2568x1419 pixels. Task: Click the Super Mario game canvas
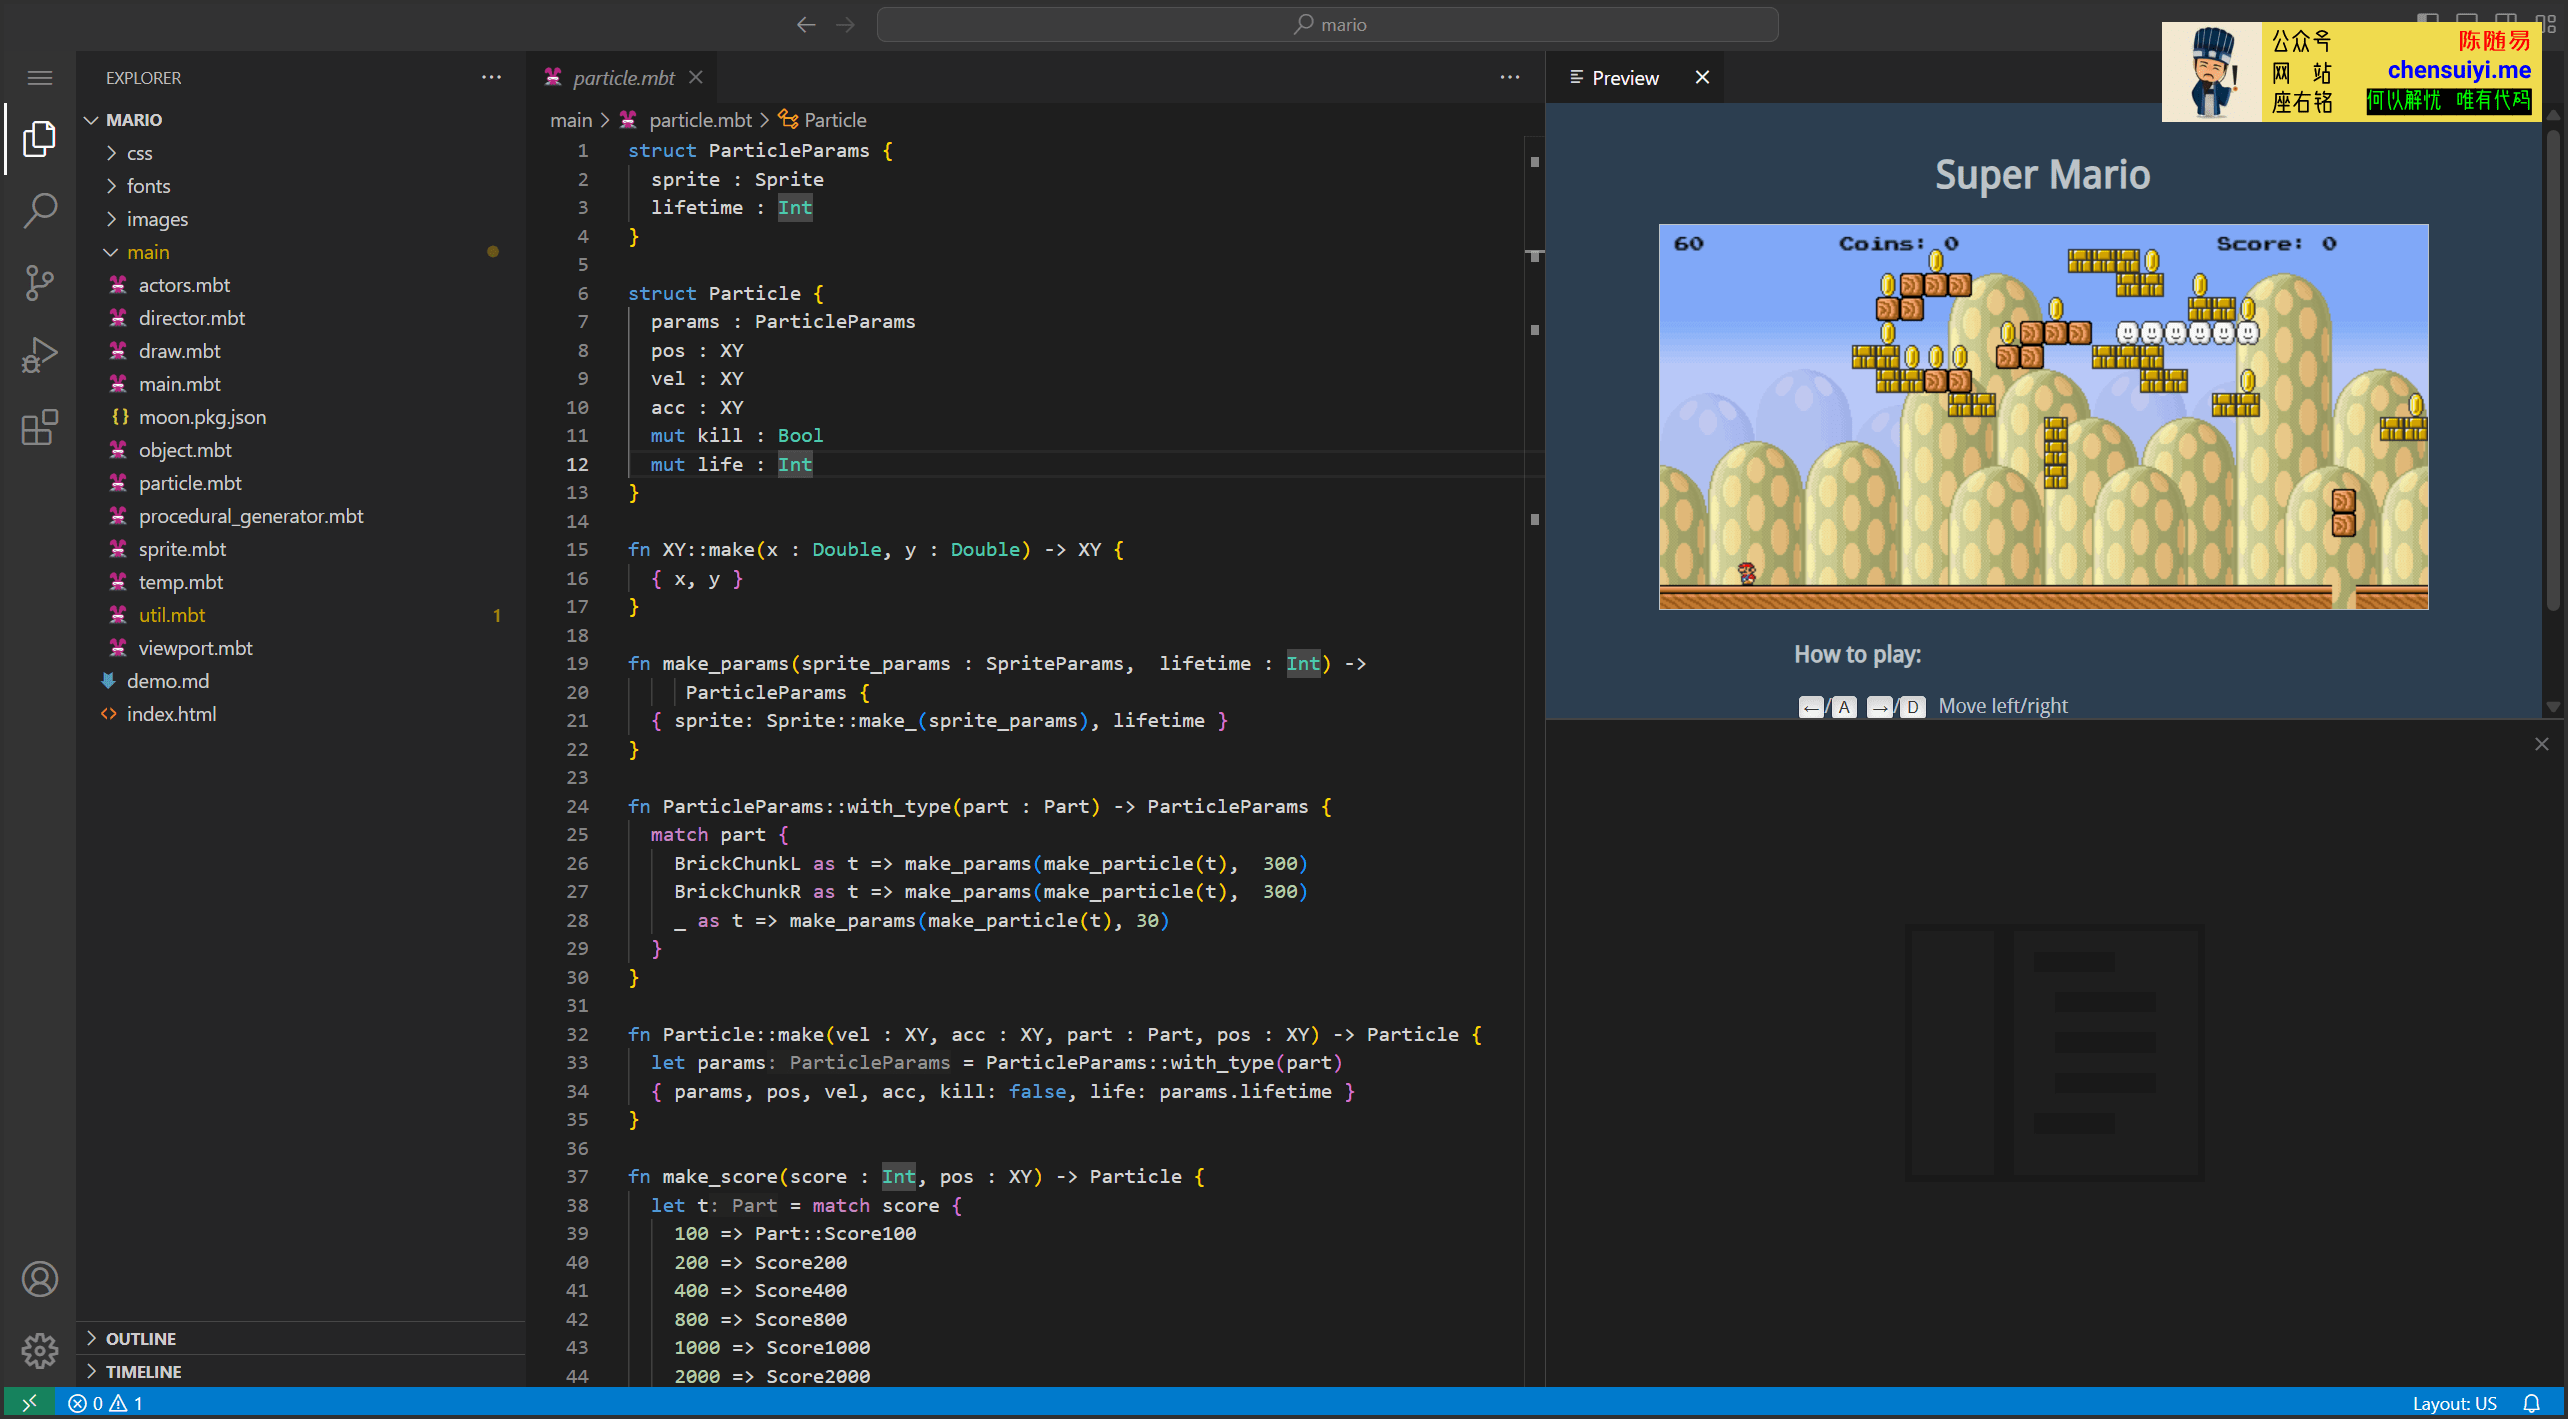(2043, 417)
